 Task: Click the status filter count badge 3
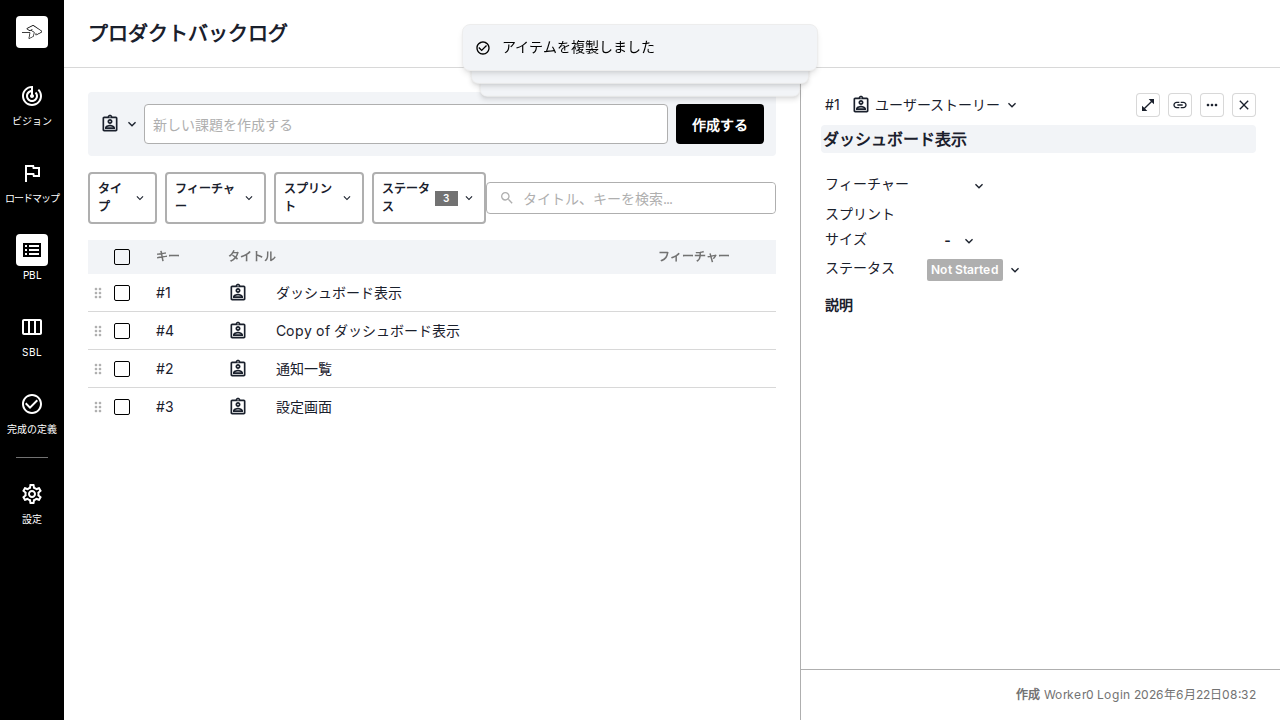pos(446,198)
